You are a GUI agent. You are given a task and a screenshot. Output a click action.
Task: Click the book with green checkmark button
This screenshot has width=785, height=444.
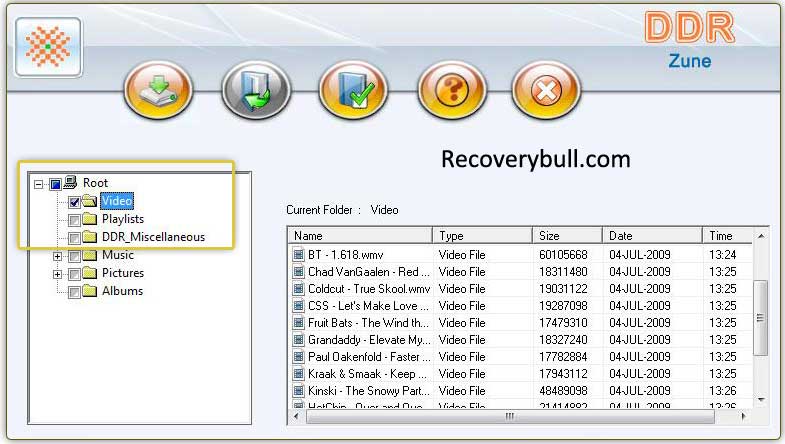point(353,90)
